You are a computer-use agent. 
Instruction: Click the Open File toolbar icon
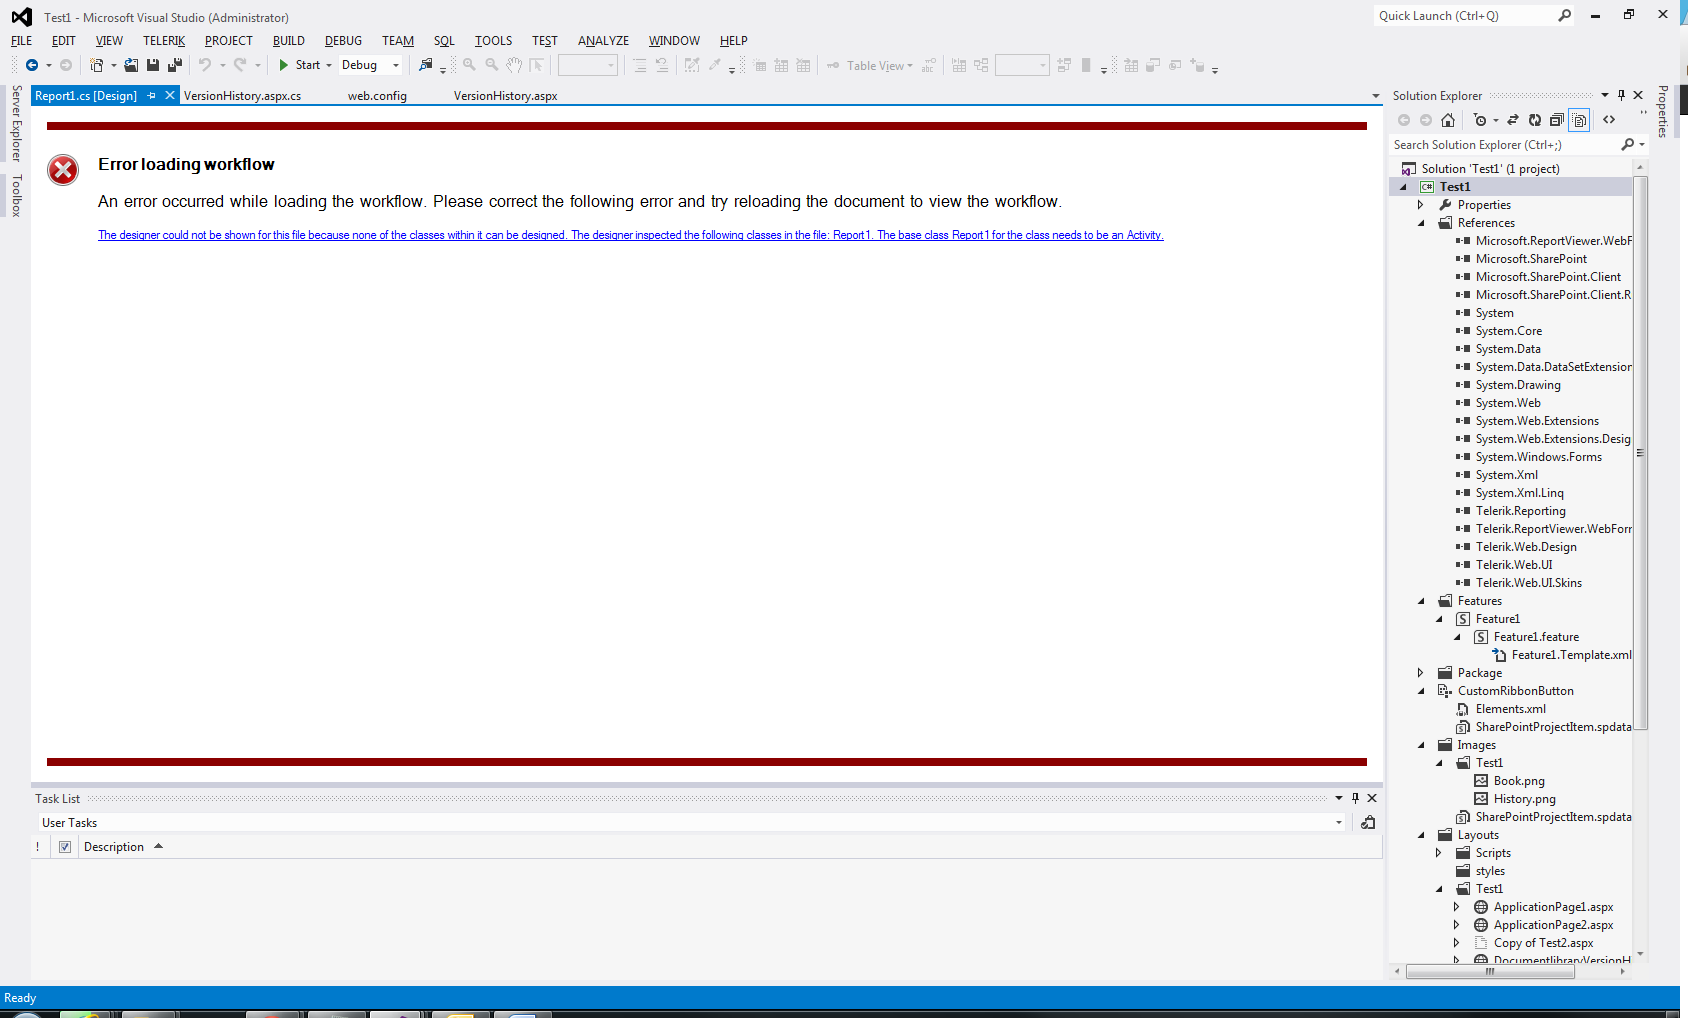131,65
